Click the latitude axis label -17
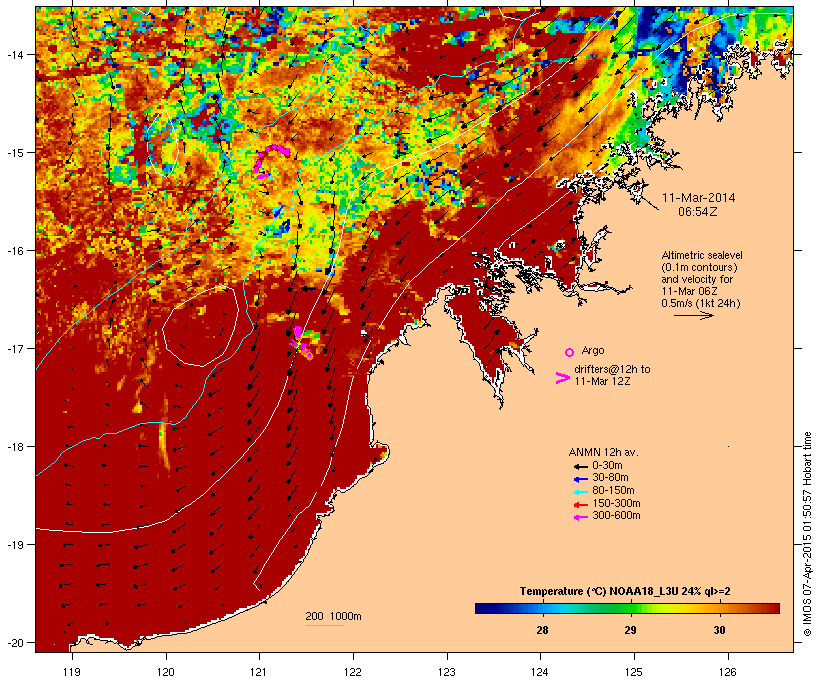The height and width of the screenshot is (680, 820). point(14,348)
